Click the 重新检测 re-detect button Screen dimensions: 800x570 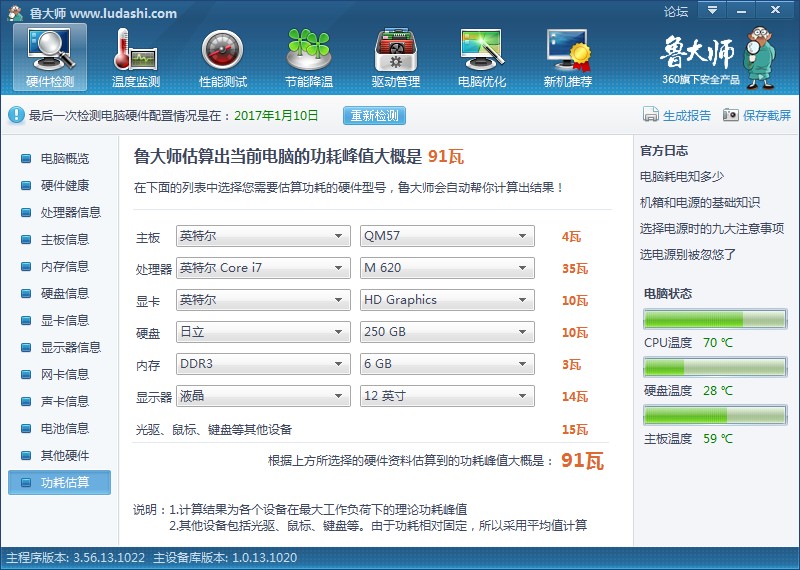[x=374, y=115]
